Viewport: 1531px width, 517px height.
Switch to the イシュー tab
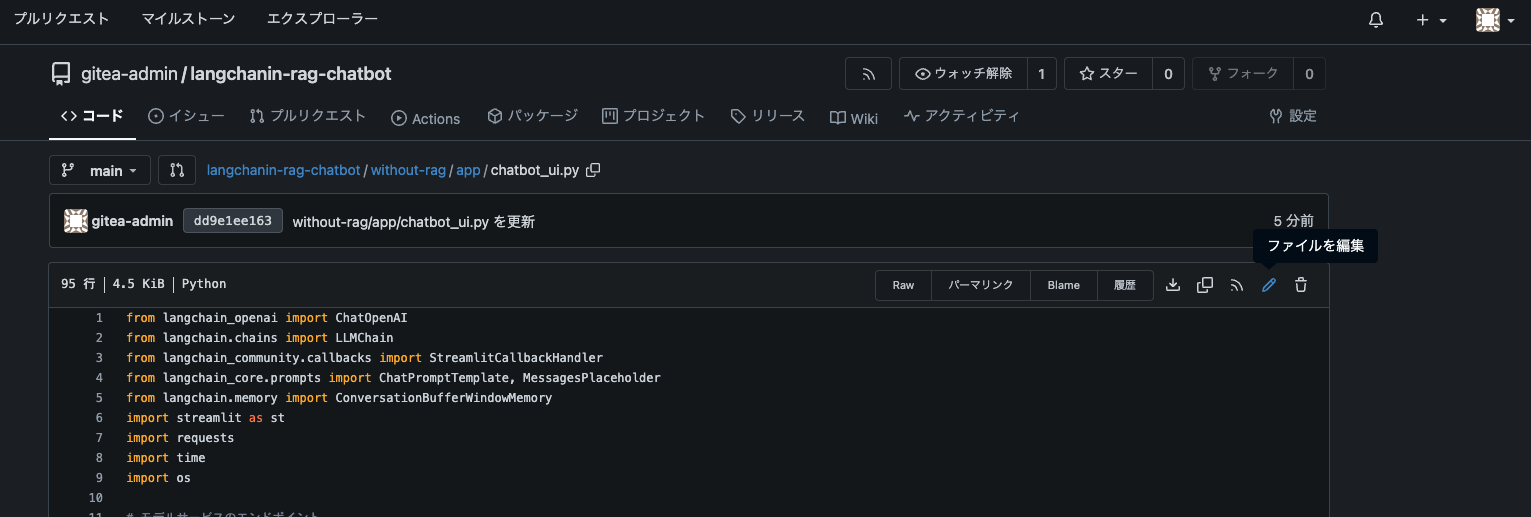[186, 116]
